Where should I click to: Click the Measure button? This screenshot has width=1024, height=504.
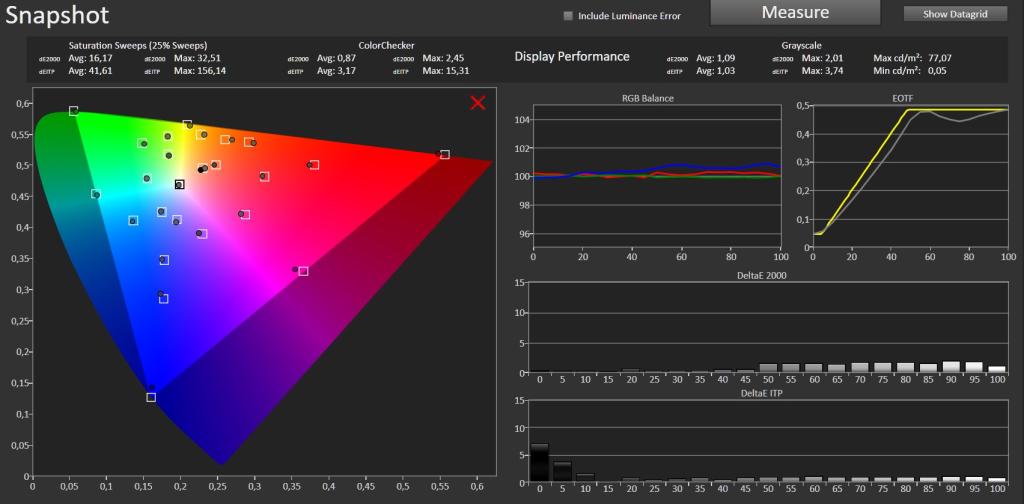click(x=795, y=12)
